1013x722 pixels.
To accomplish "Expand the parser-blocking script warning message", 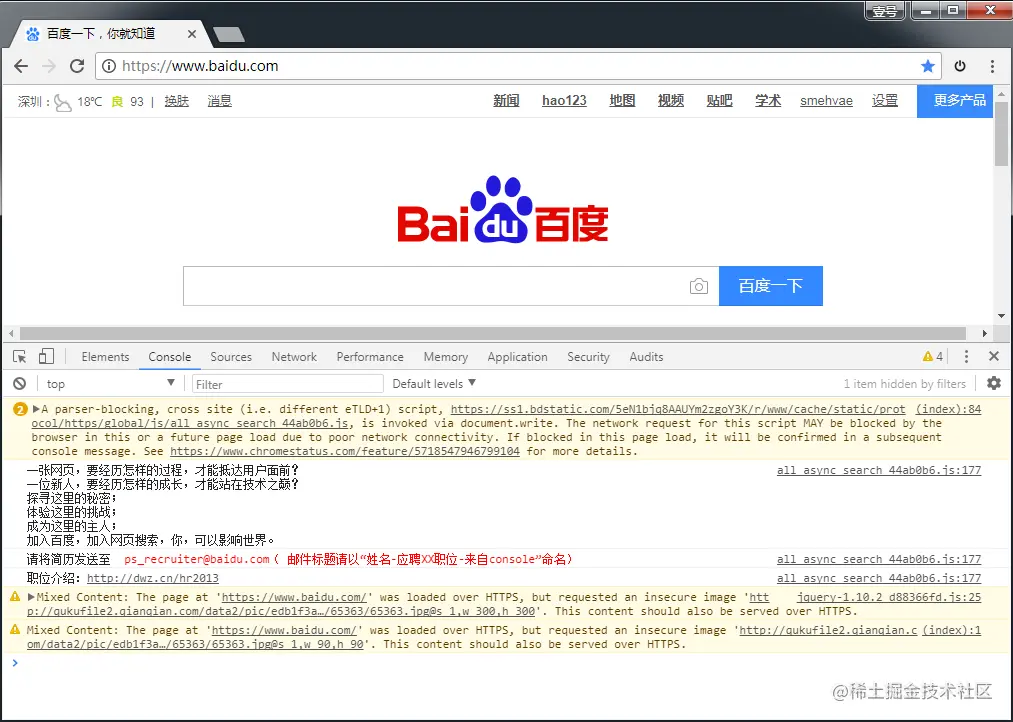I will click(36, 409).
